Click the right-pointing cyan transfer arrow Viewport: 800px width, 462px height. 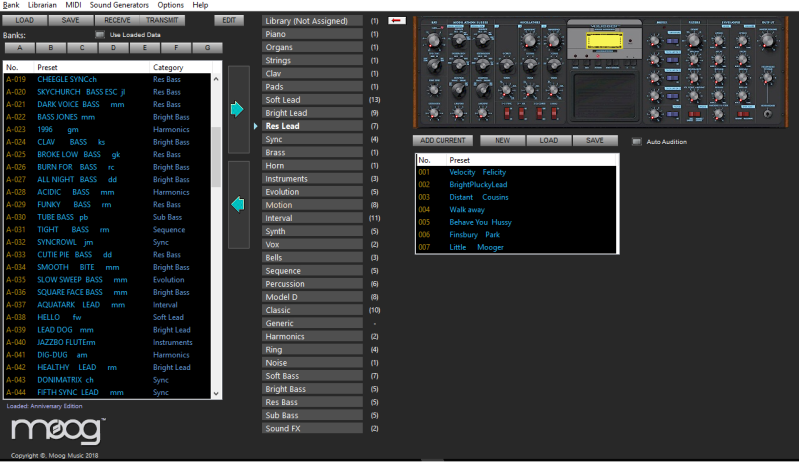[237, 109]
